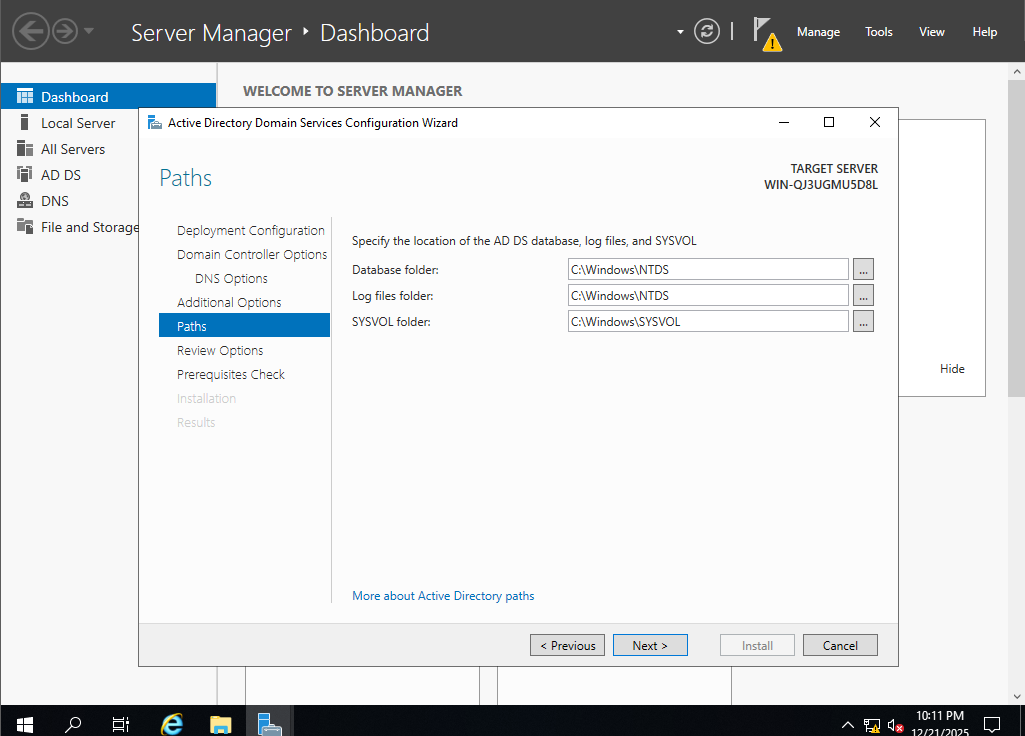The height and width of the screenshot is (736, 1025).
Task: Click the Server Manager taskbar icon
Action: pyautogui.click(x=269, y=724)
